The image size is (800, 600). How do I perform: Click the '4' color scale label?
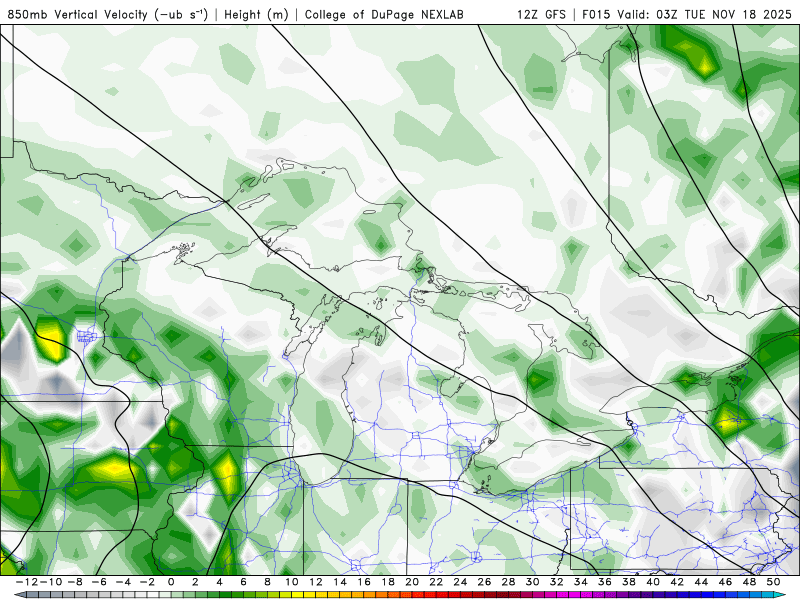tap(219, 582)
